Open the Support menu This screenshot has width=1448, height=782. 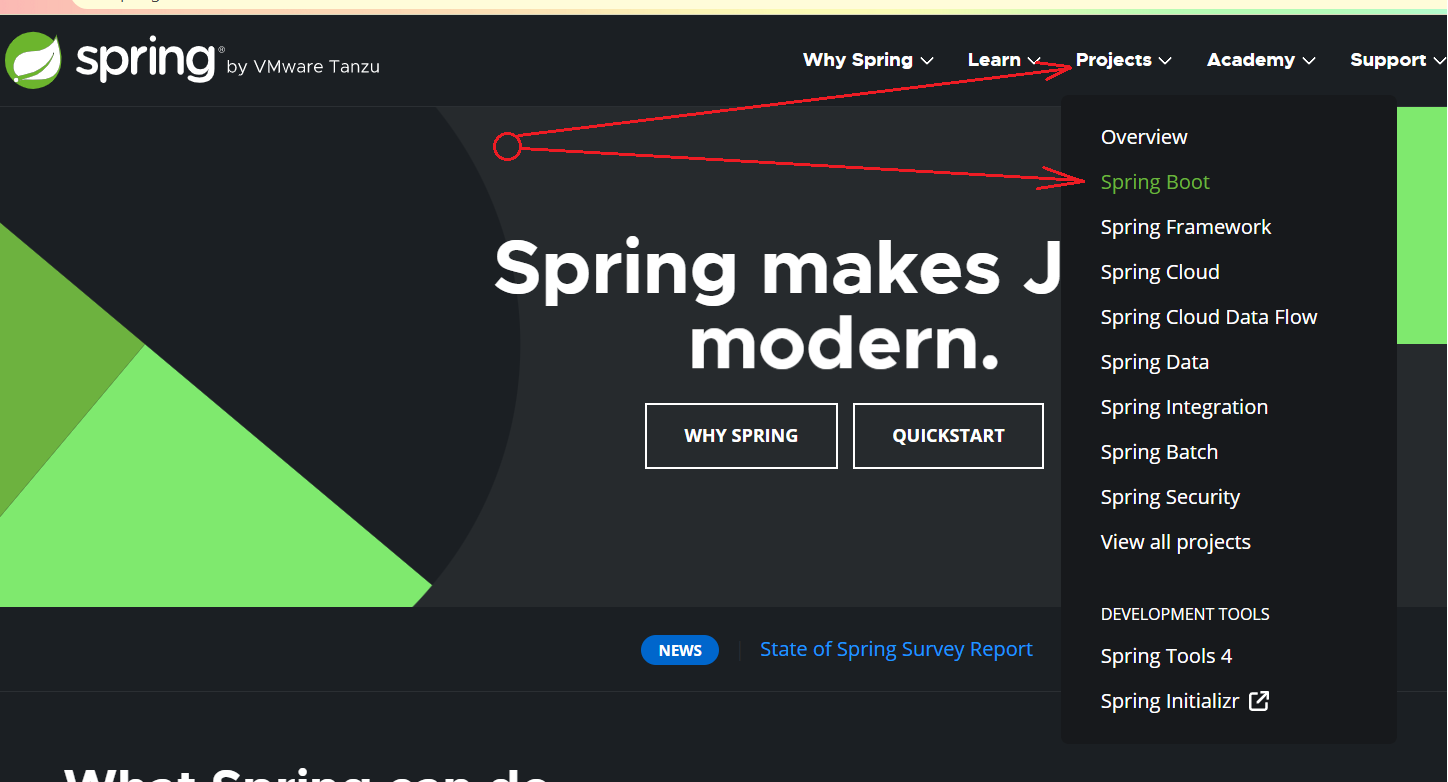point(1398,60)
